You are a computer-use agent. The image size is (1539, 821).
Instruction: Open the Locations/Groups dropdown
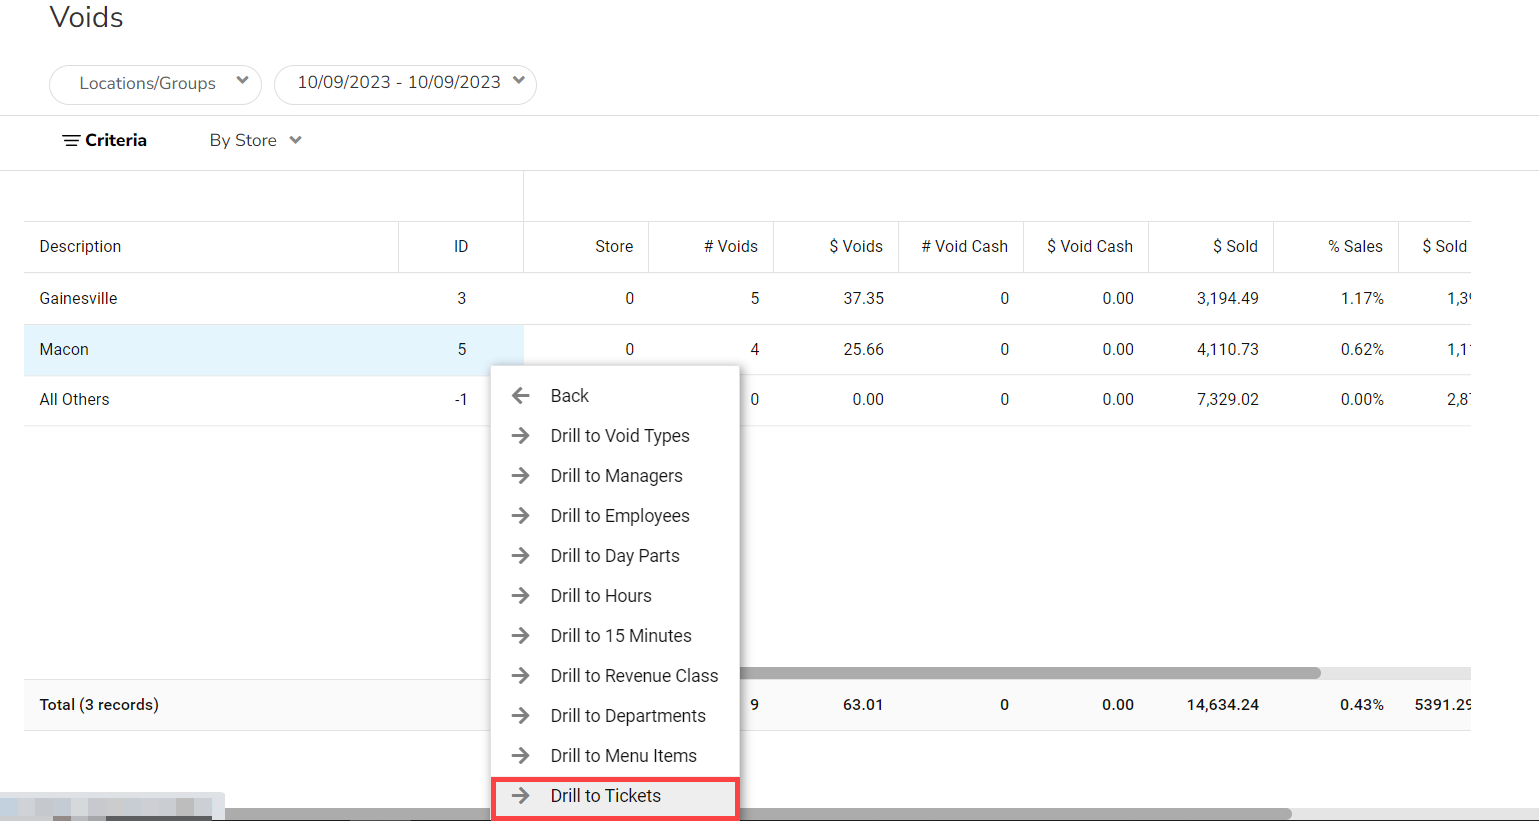pyautogui.click(x=155, y=84)
